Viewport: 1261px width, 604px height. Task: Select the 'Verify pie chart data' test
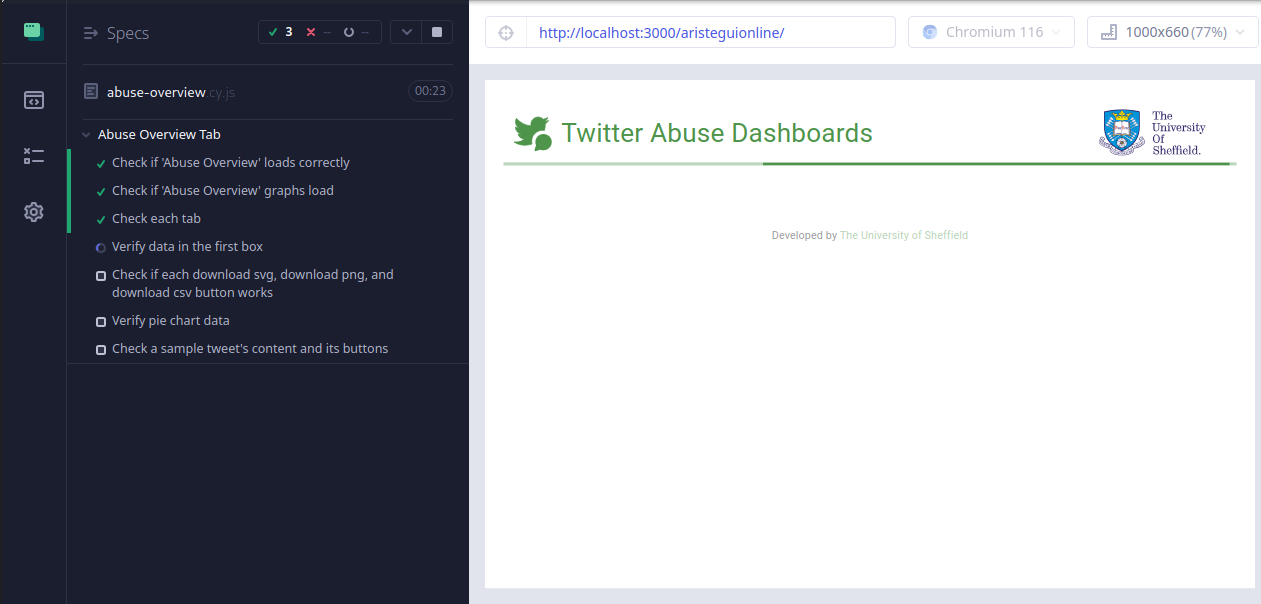click(x=170, y=321)
